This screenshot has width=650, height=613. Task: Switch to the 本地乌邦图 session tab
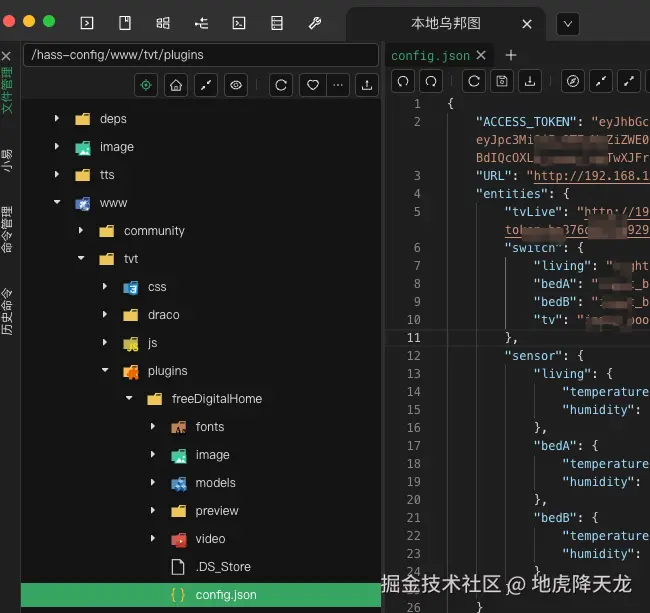pyautogui.click(x=446, y=24)
